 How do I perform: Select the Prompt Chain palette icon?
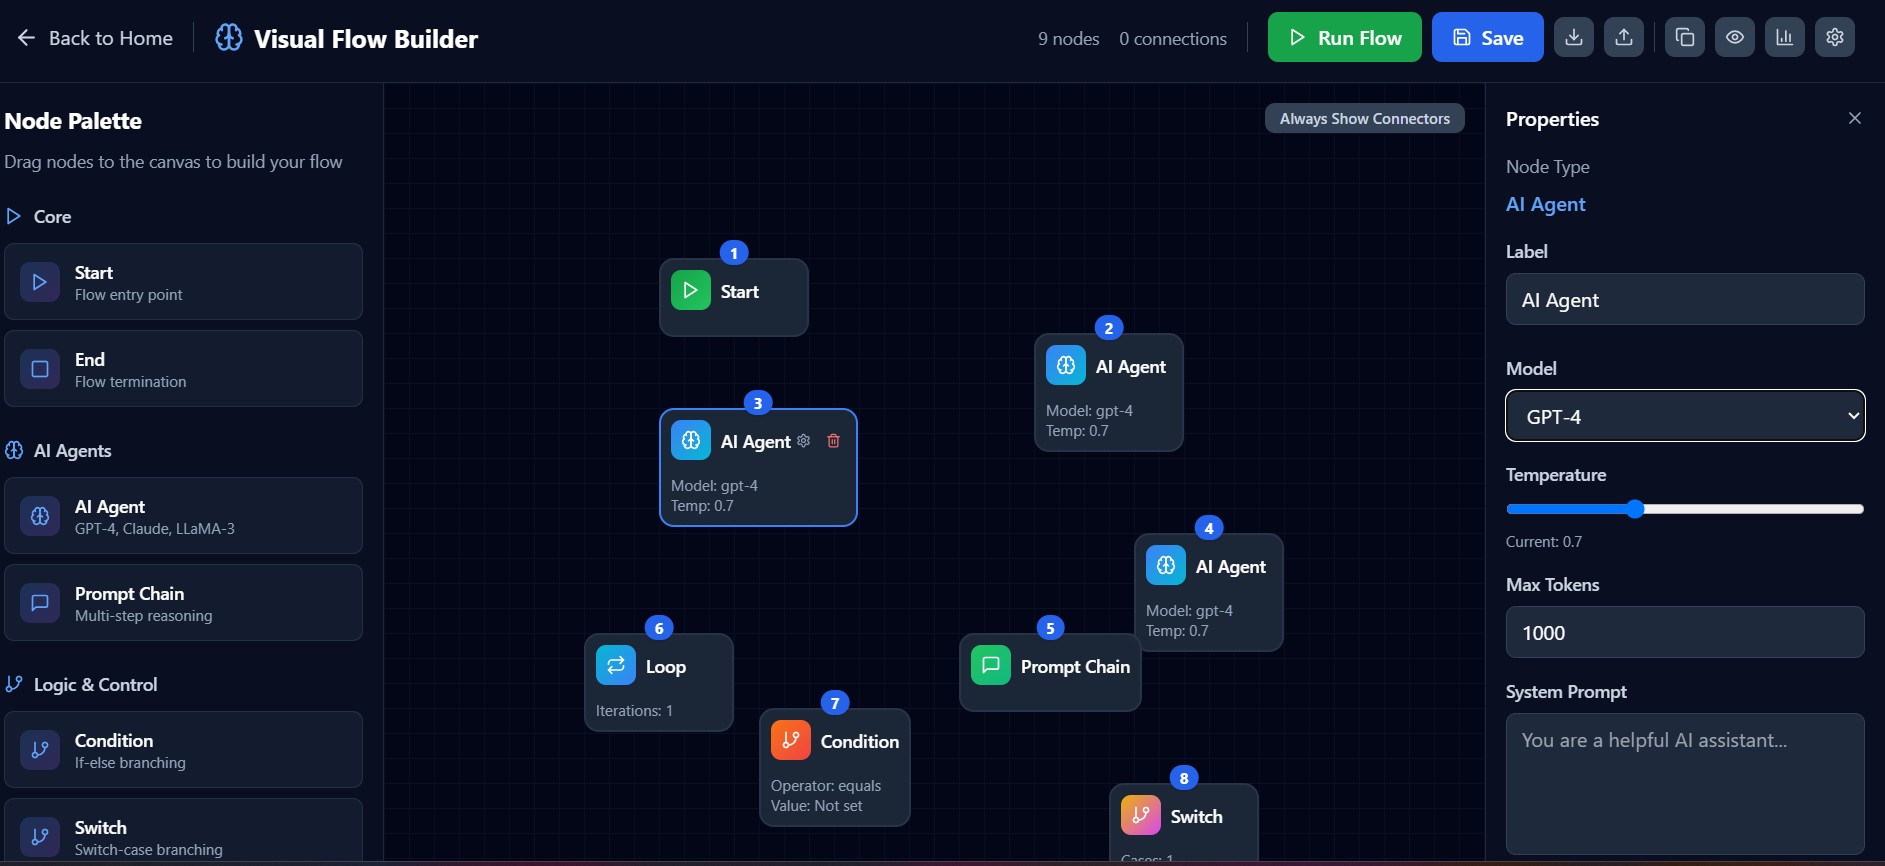[40, 603]
